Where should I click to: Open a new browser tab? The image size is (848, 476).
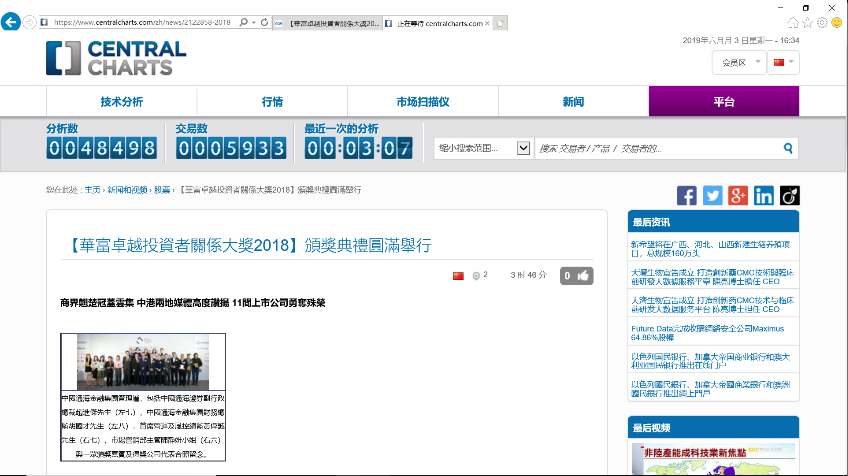(501, 23)
